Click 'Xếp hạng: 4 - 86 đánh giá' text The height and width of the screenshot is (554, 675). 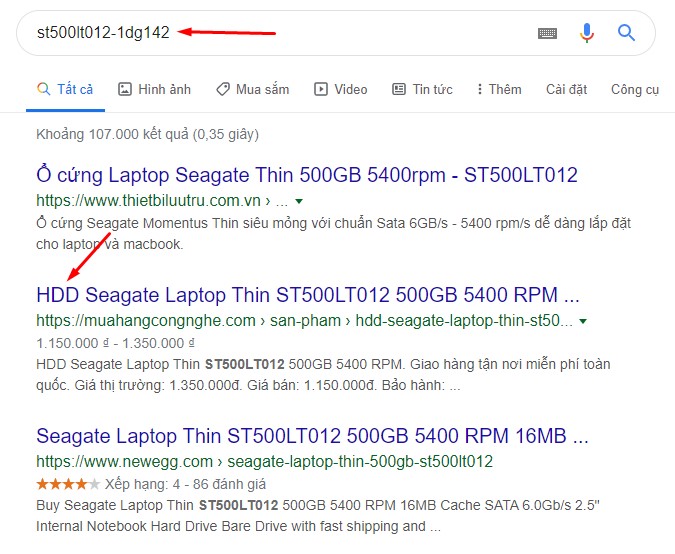coord(186,485)
